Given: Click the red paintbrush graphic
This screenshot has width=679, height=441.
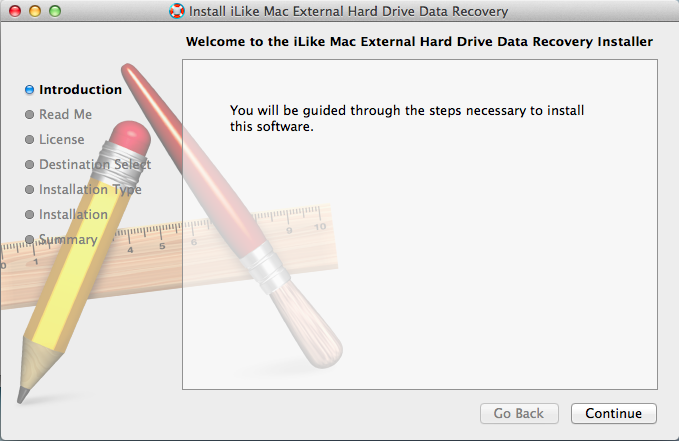Looking at the screenshot, I should click(x=230, y=217).
